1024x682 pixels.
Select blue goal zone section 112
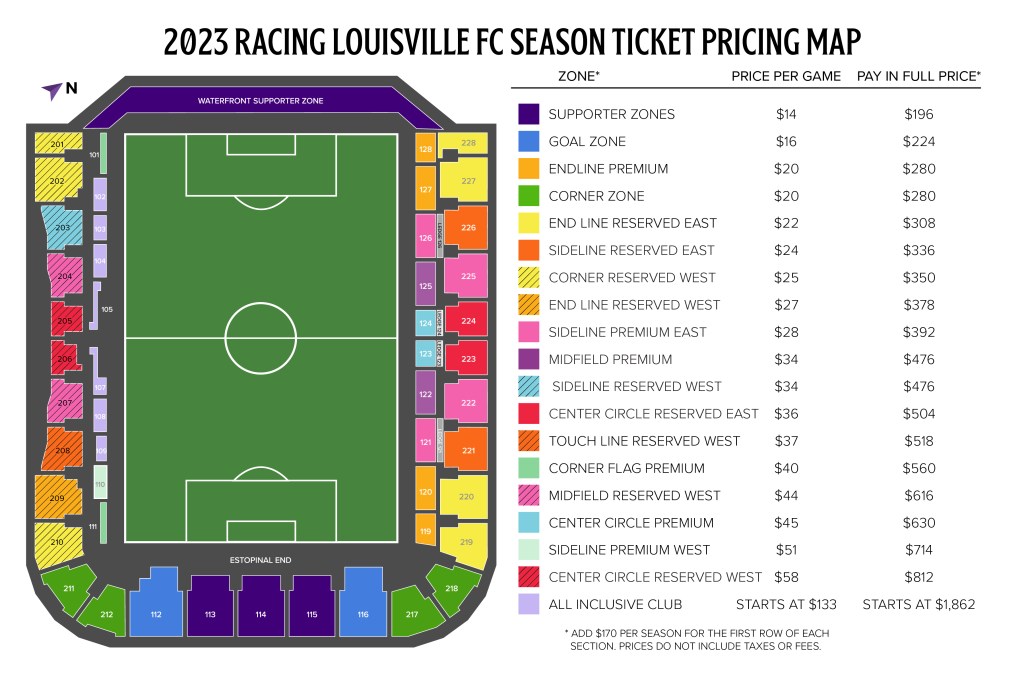point(155,602)
